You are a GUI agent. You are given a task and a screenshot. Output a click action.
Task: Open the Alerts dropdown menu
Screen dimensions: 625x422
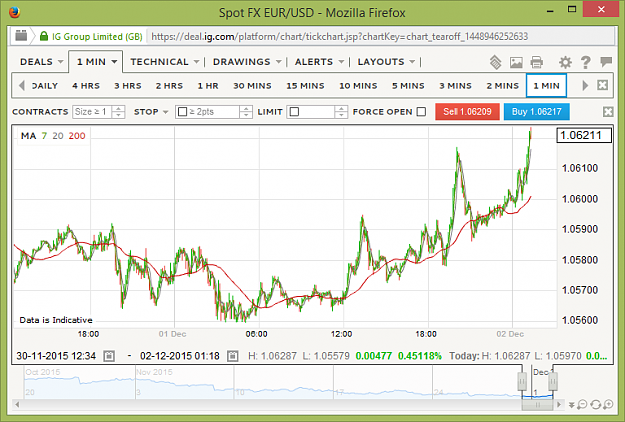click(319, 62)
